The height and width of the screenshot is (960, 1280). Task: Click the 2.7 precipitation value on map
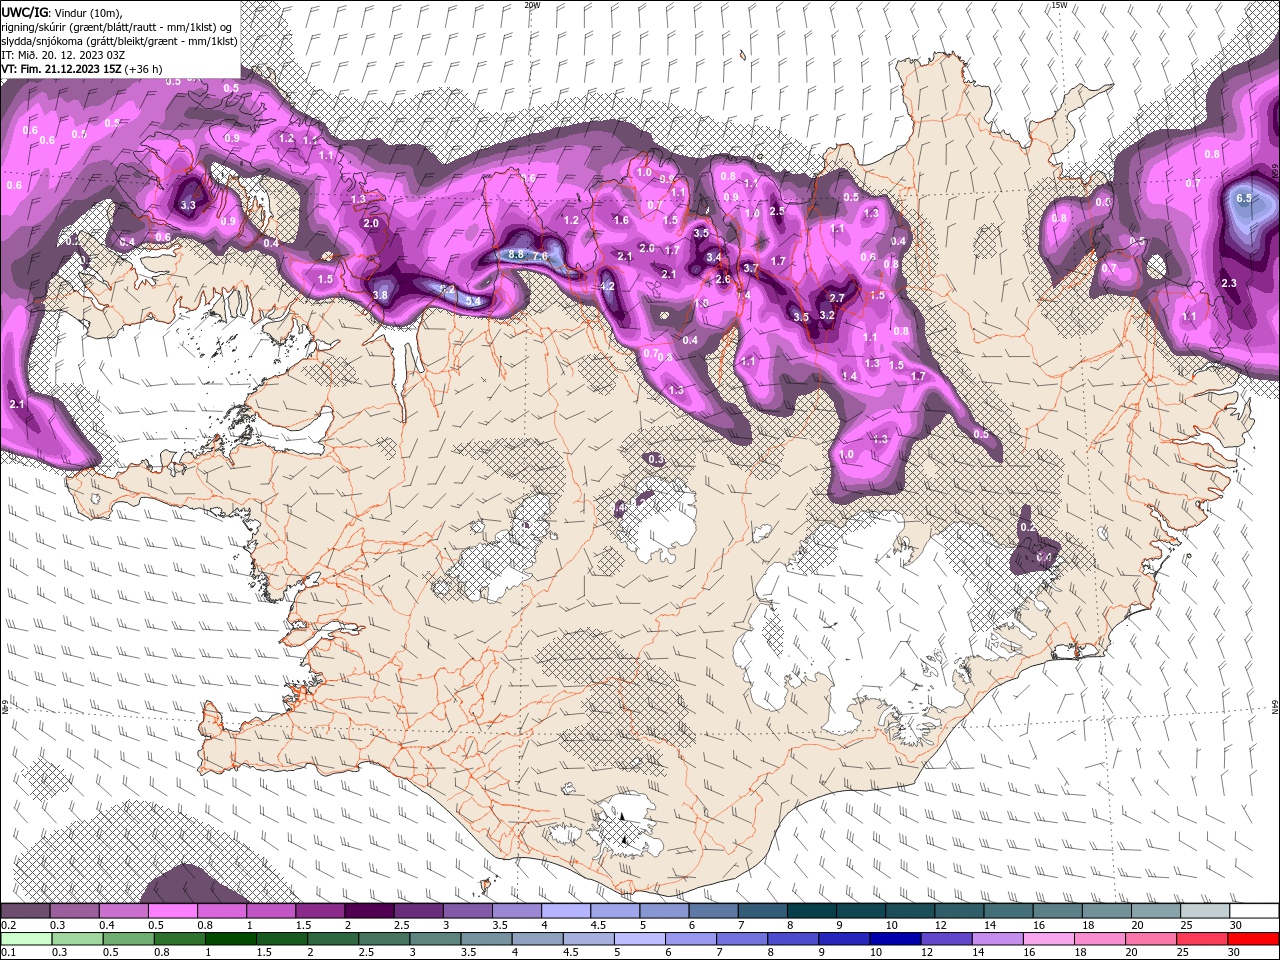(x=838, y=298)
